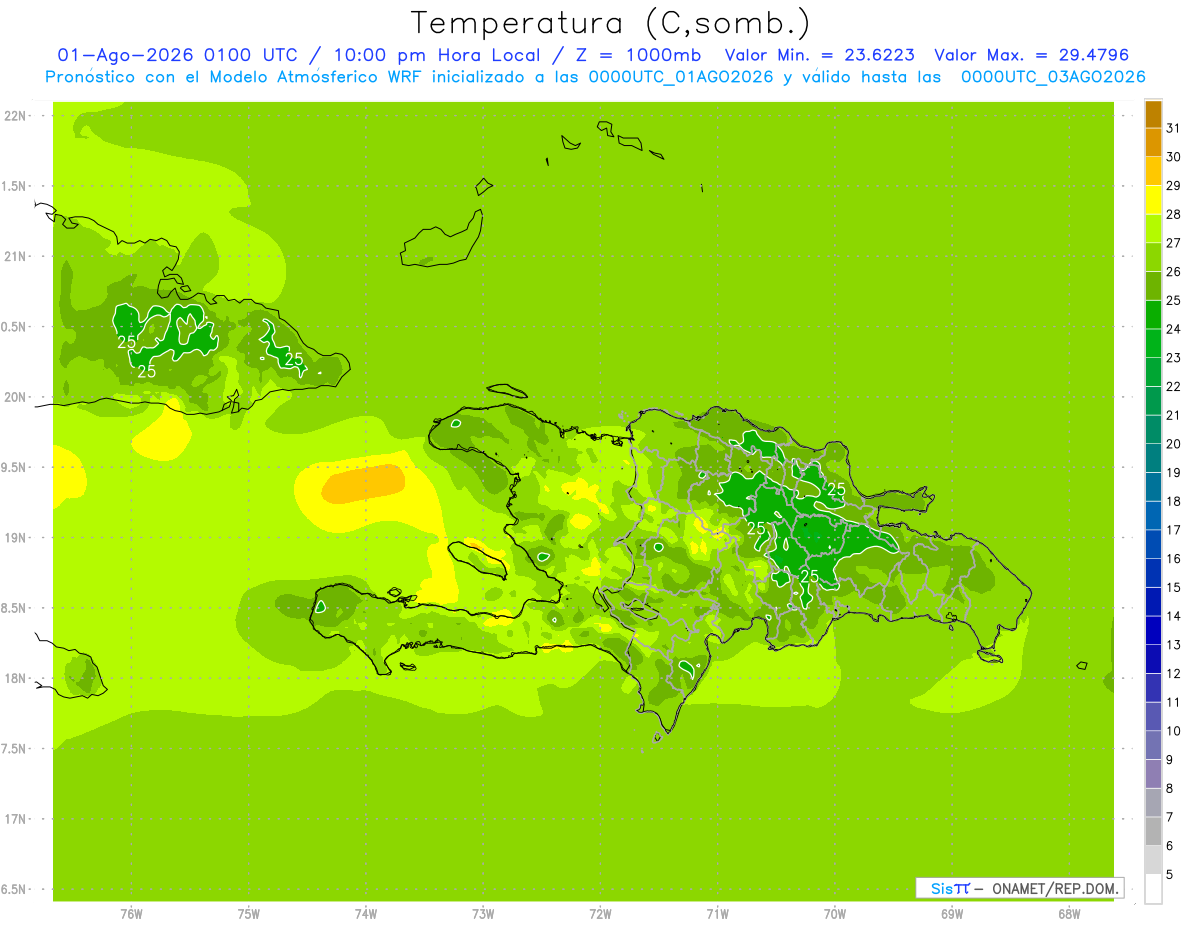Click the '22N' latitude label
The width and height of the screenshot is (1200, 927).
(16, 116)
